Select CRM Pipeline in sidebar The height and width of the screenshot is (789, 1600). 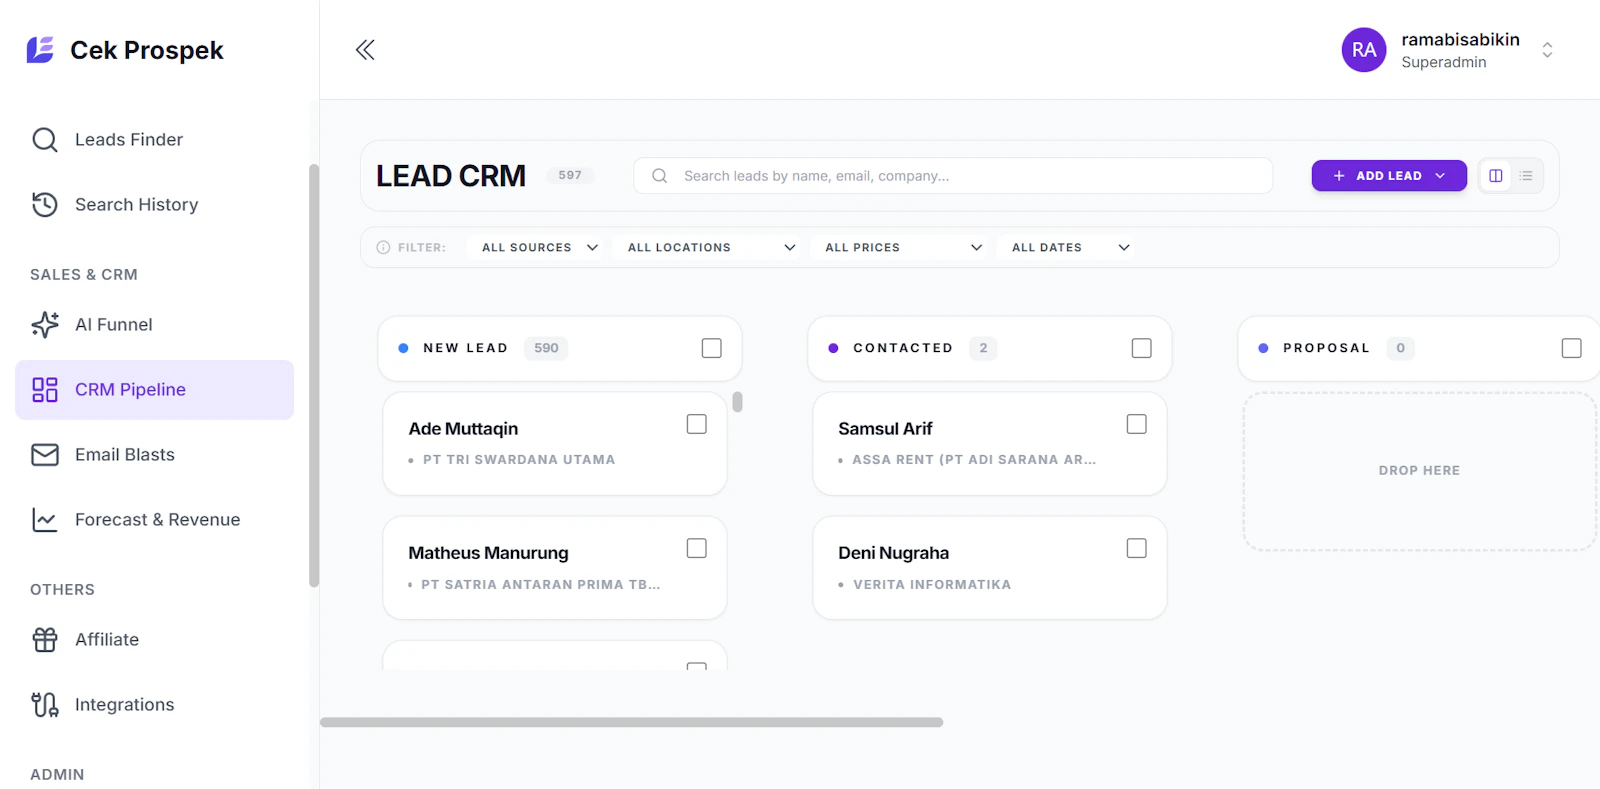tap(155, 389)
